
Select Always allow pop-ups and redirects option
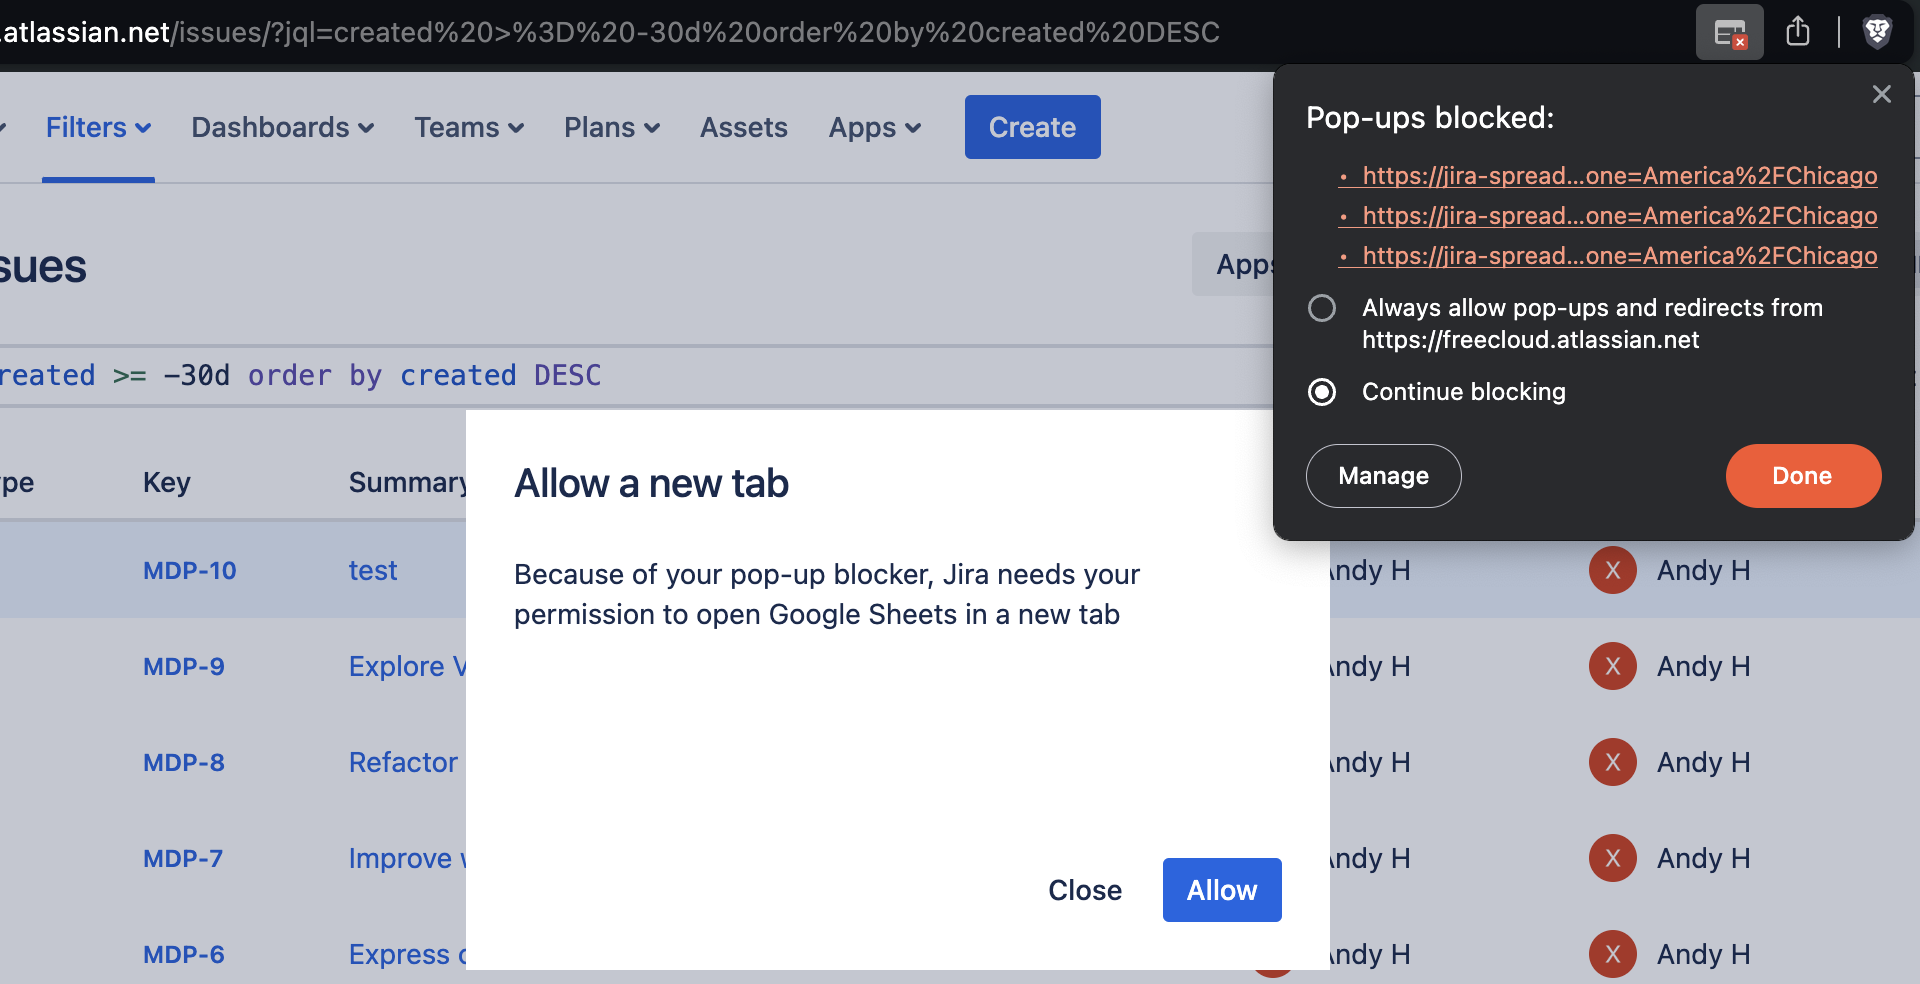coord(1322,308)
